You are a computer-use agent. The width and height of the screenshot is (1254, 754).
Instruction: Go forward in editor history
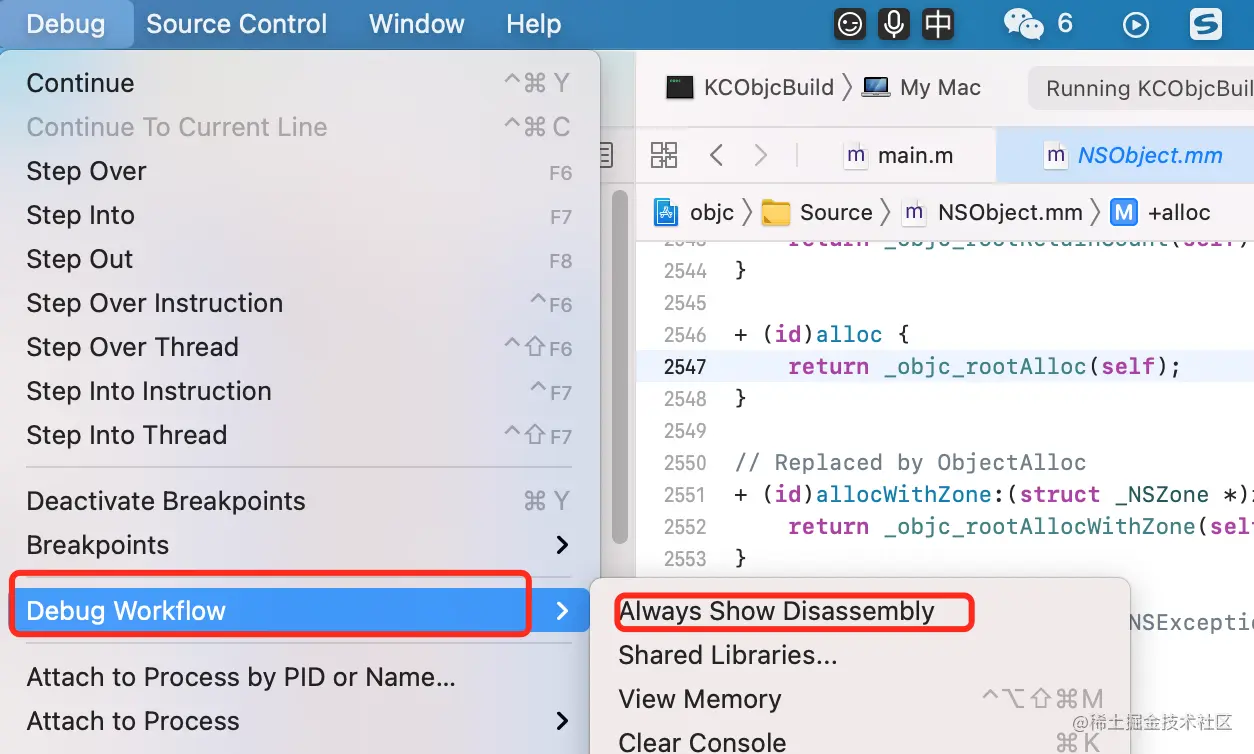[761, 155]
